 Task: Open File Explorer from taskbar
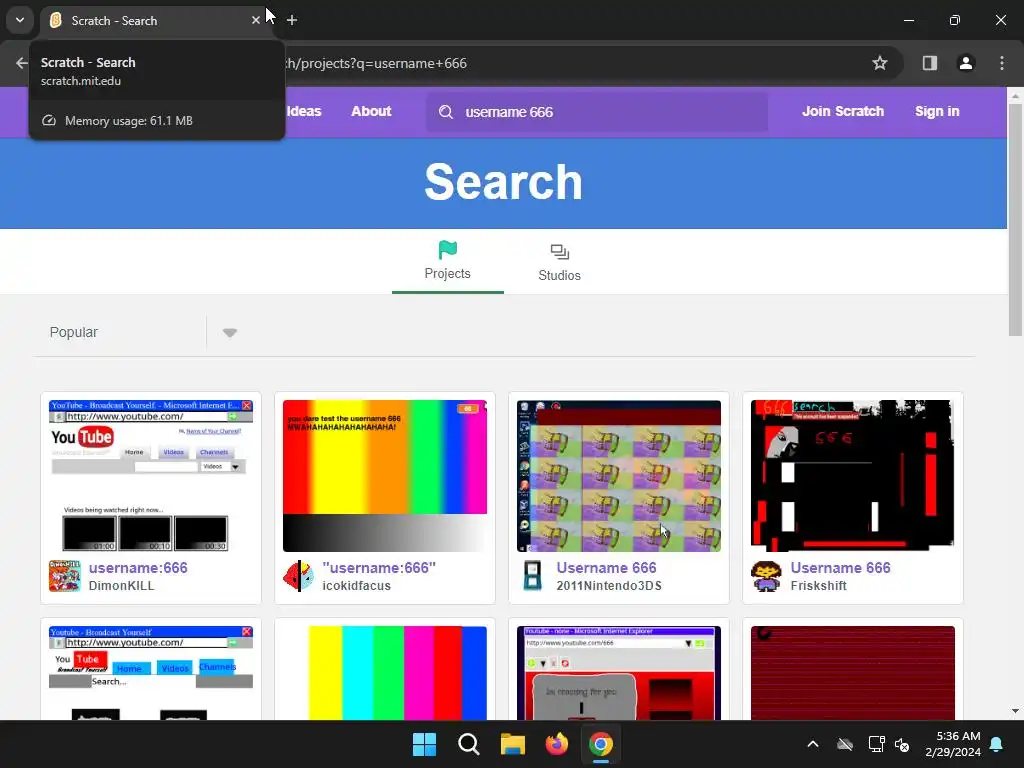(513, 744)
